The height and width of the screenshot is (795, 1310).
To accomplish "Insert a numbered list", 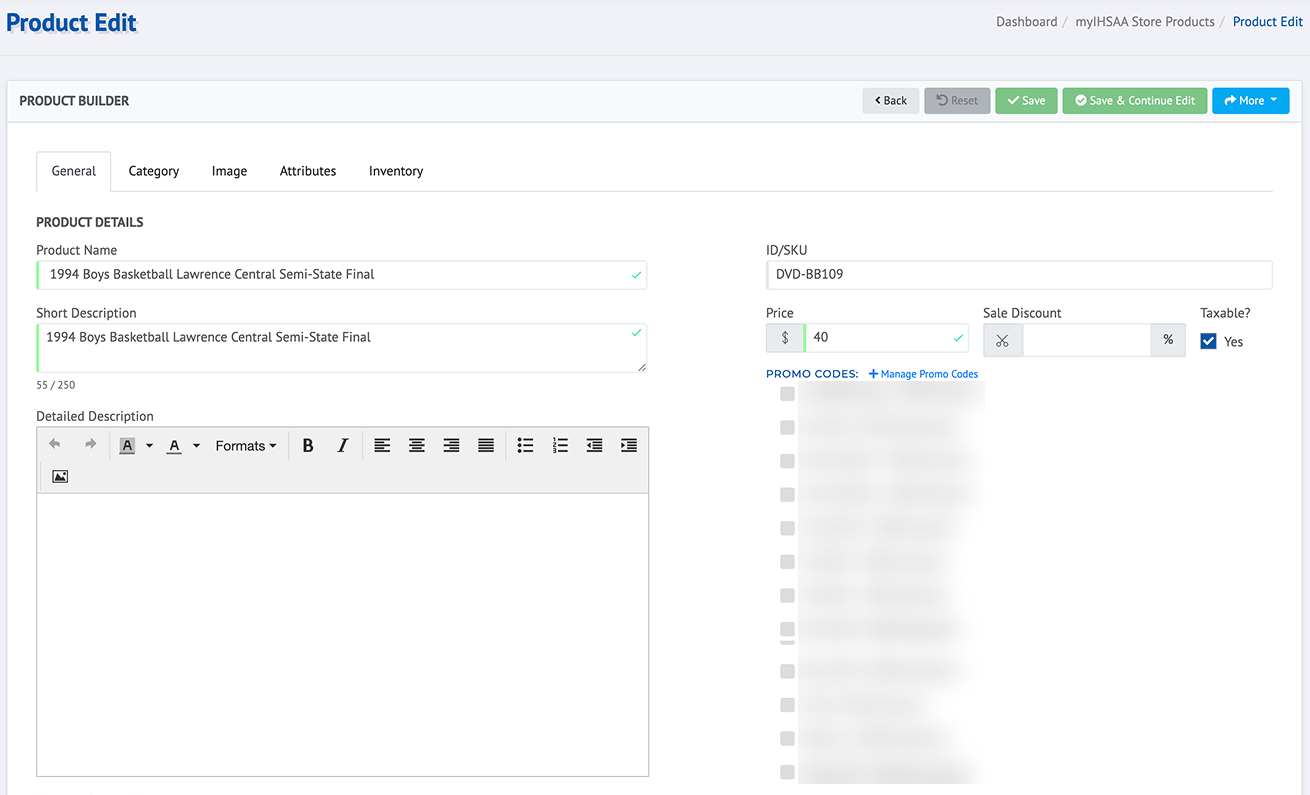I will (x=560, y=446).
